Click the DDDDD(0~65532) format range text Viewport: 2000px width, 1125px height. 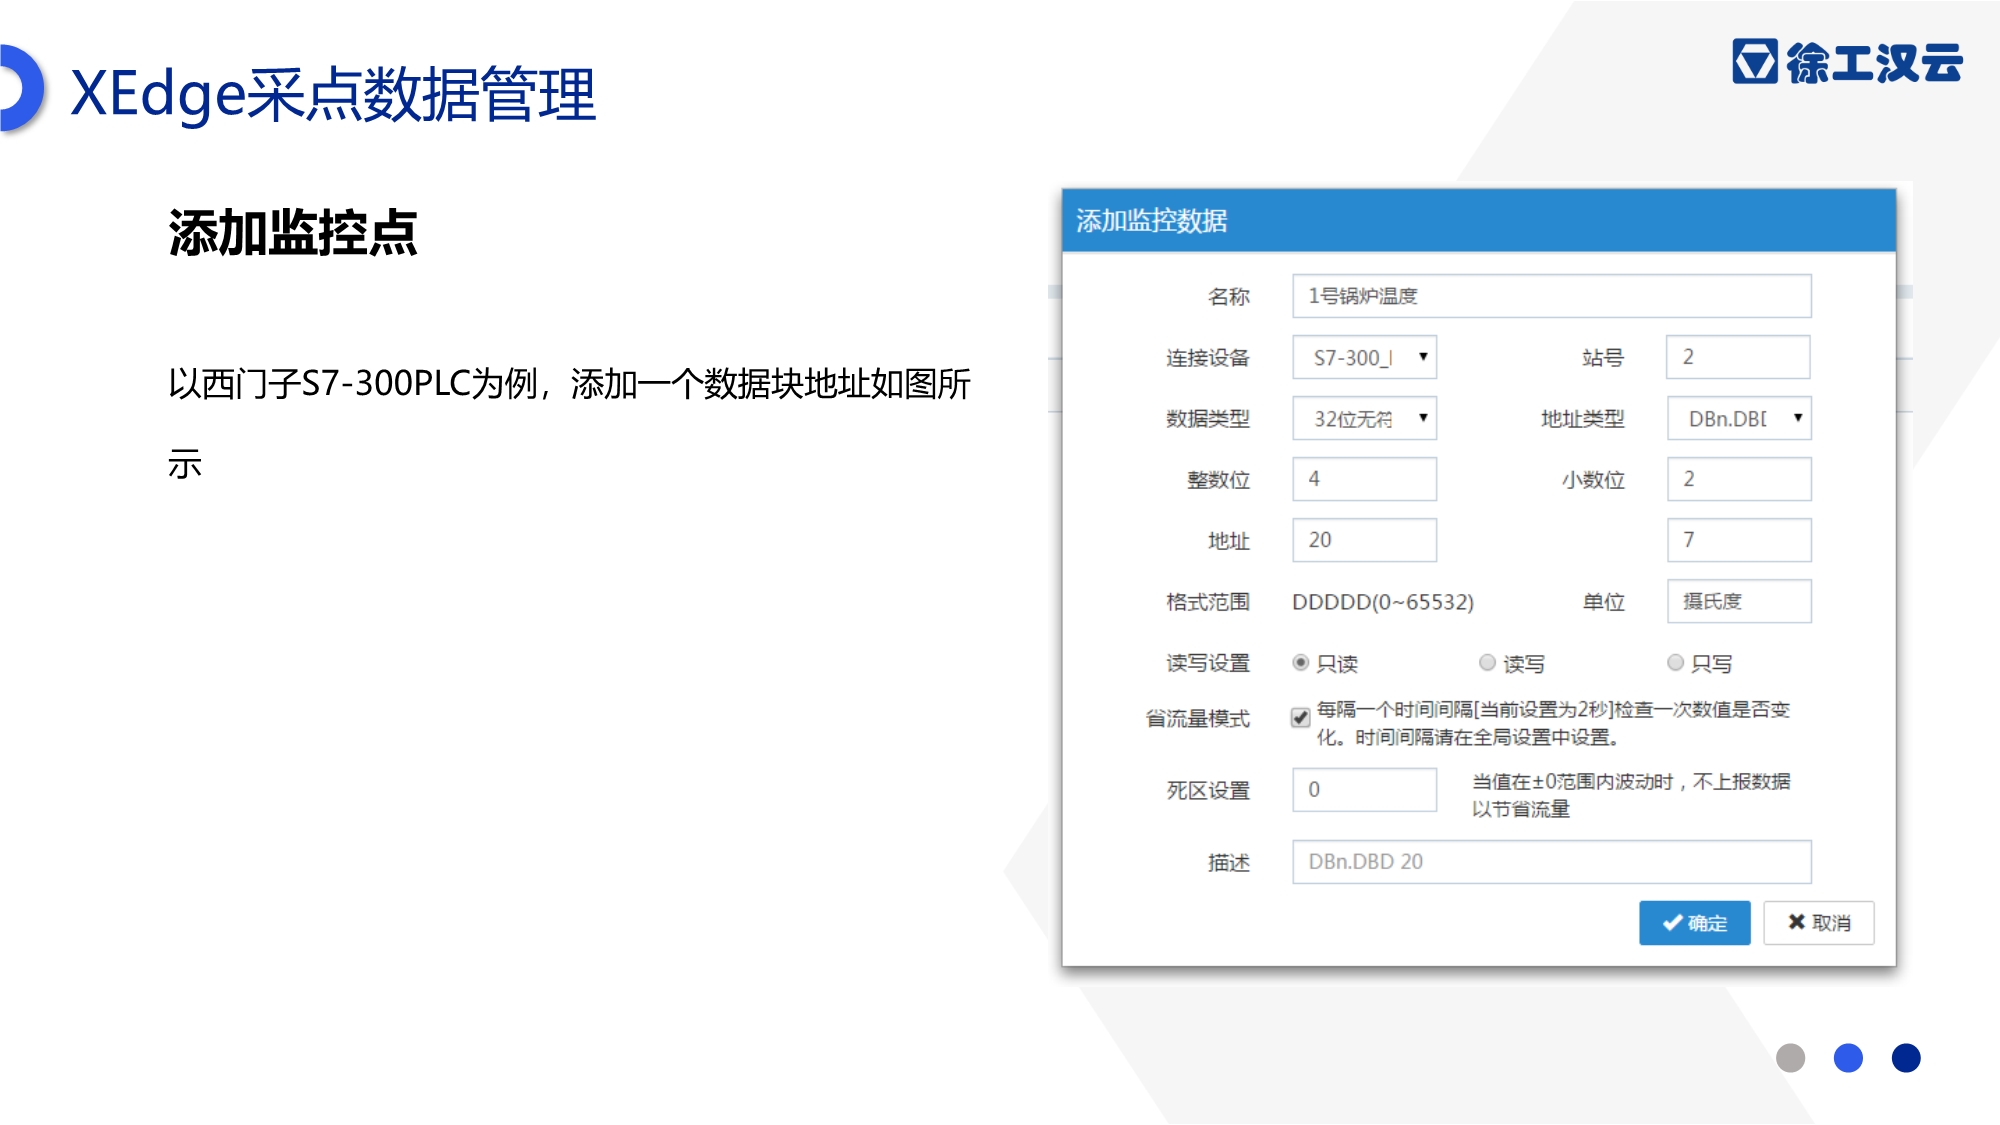[x=1383, y=602]
